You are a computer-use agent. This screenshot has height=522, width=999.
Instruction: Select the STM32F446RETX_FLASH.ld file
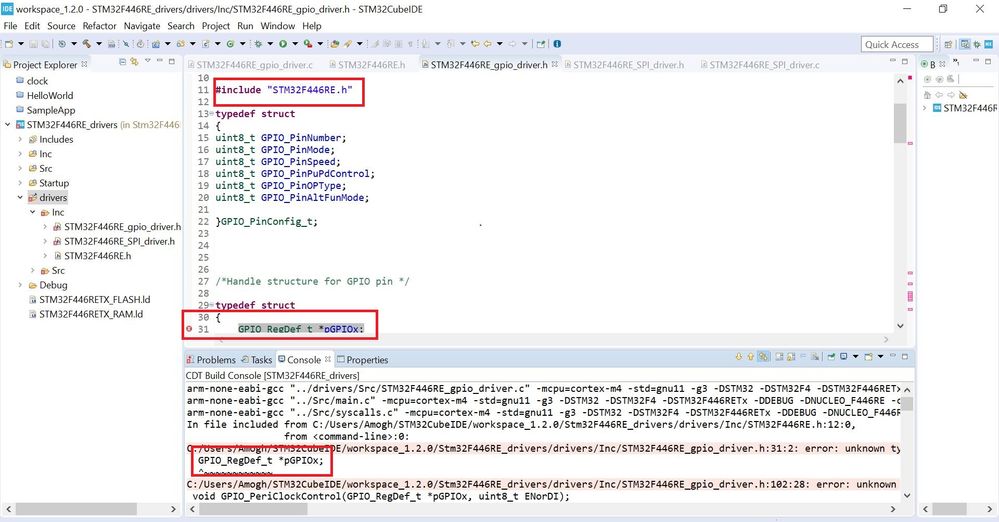[x=94, y=300]
